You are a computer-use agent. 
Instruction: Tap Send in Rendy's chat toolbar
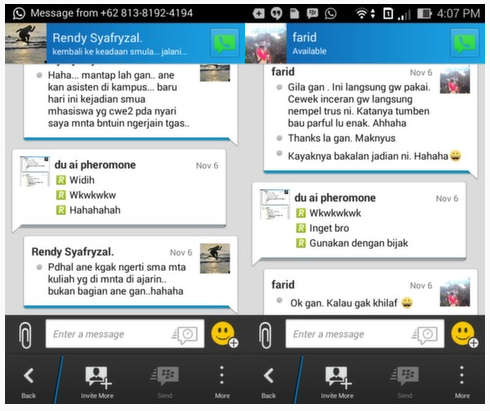(165, 382)
